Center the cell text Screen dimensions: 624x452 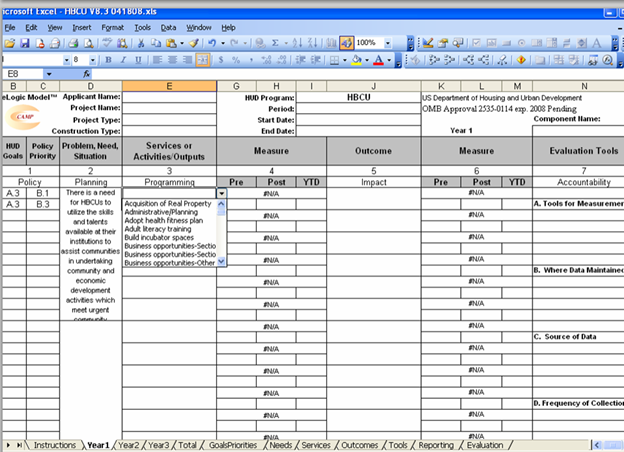point(172,60)
